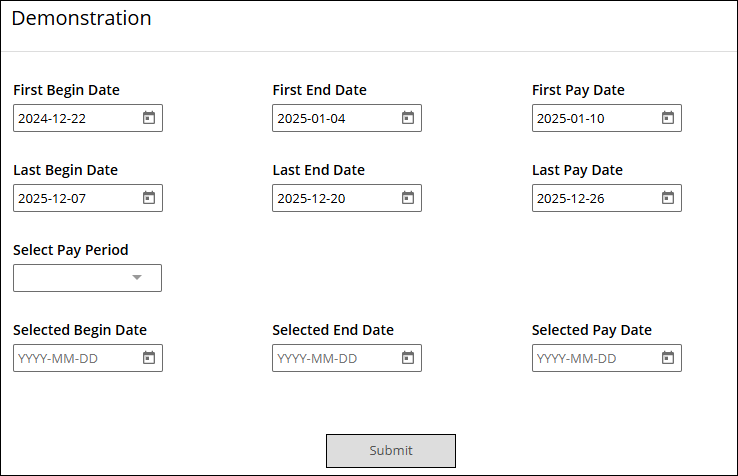The width and height of the screenshot is (738, 476).
Task: Focus the First End Date text field
Action: pyautogui.click(x=347, y=118)
